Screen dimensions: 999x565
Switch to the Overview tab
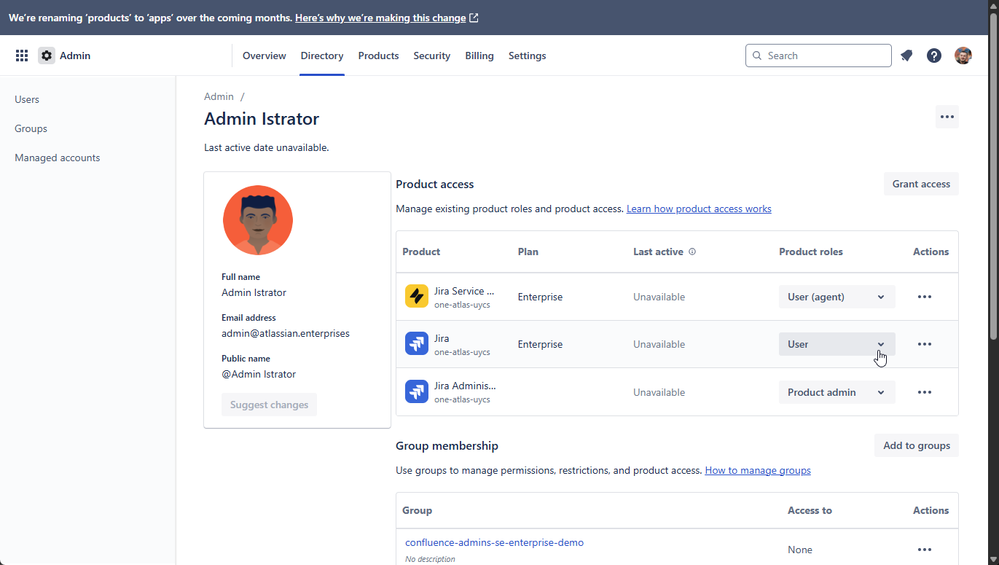tap(264, 55)
